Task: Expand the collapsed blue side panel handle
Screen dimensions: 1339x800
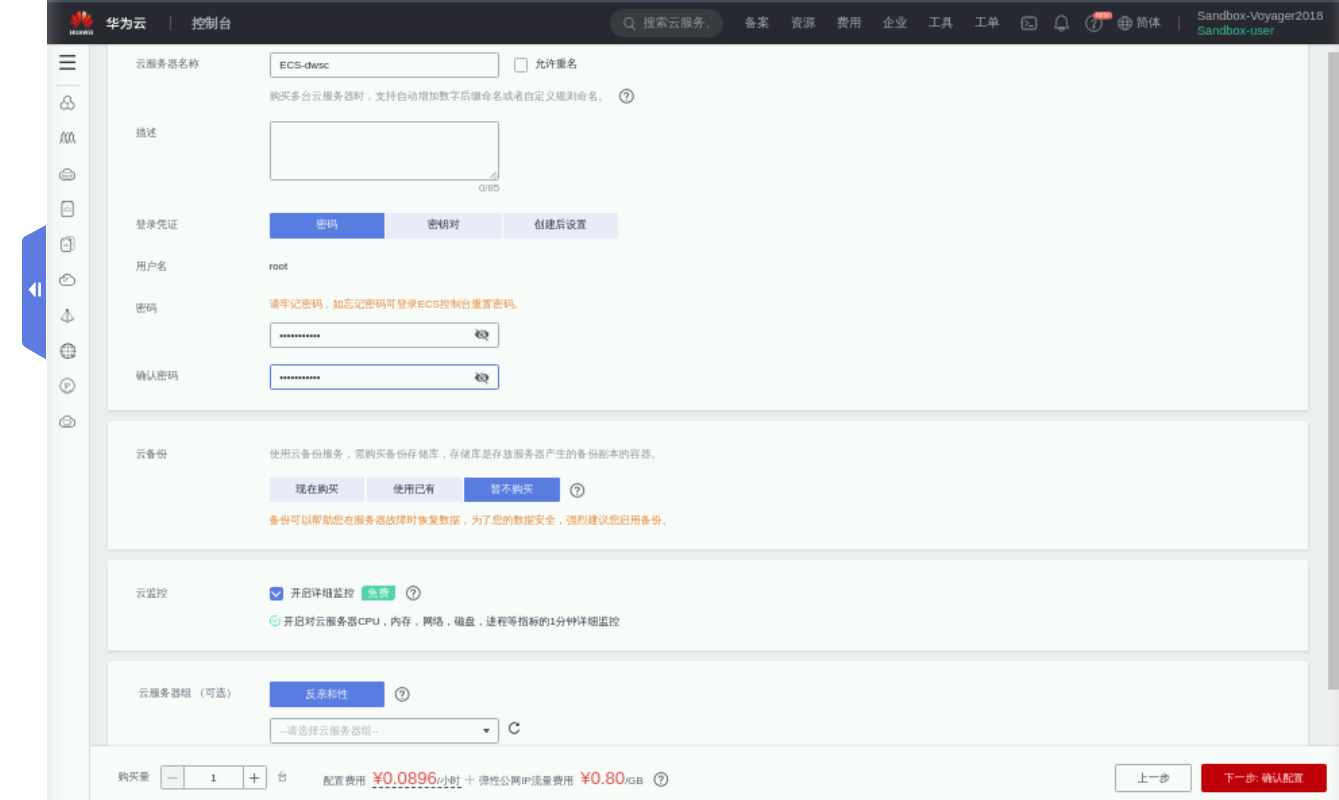Action: pos(34,290)
